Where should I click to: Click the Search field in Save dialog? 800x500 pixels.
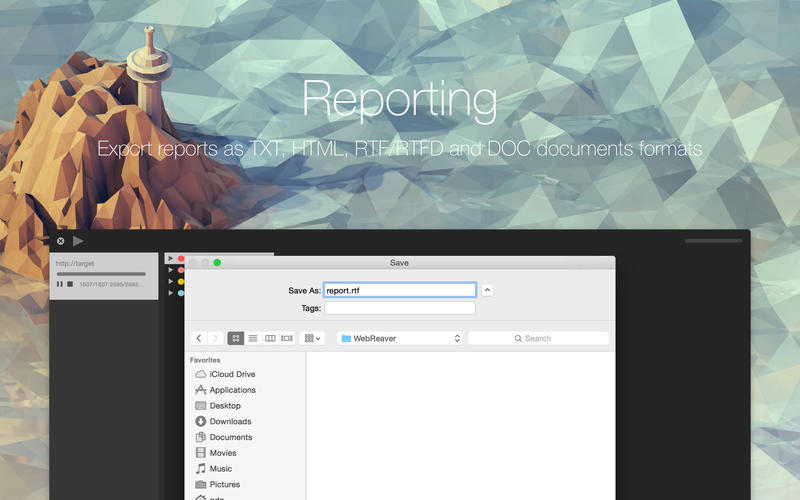538,338
